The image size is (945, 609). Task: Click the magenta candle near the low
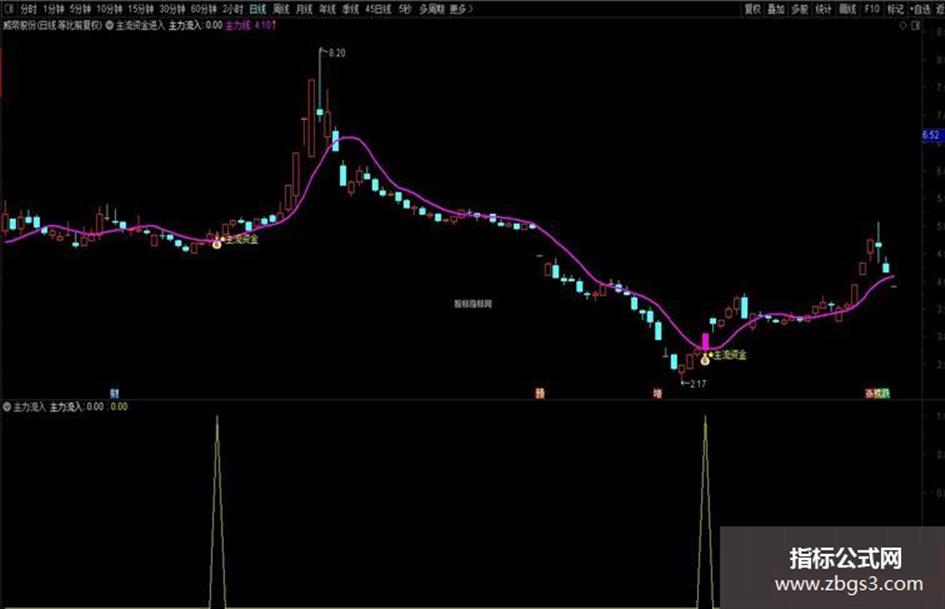click(x=705, y=341)
